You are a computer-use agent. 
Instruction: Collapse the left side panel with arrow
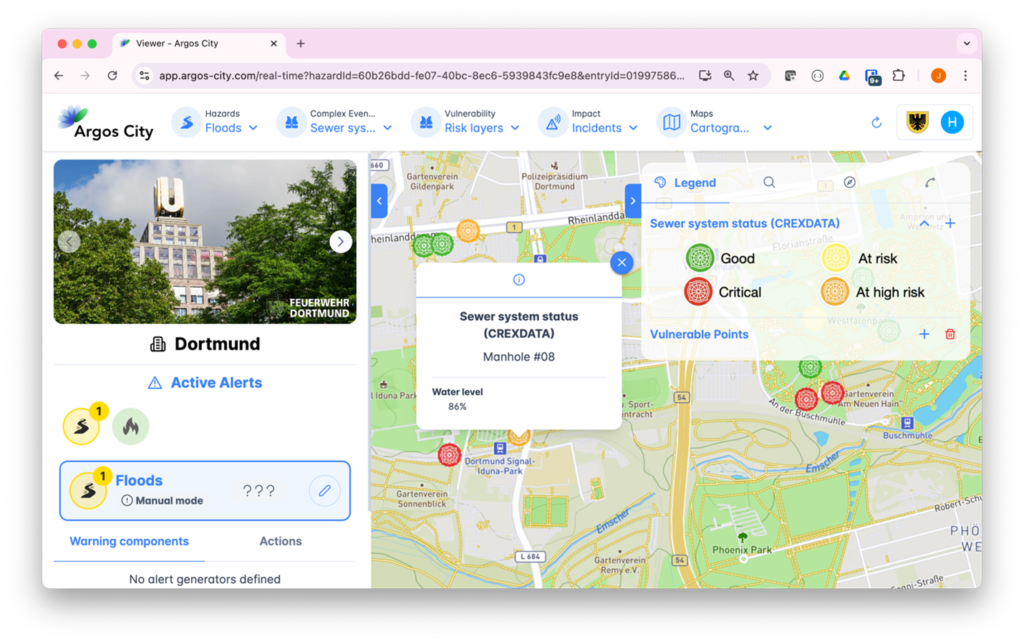(x=379, y=200)
